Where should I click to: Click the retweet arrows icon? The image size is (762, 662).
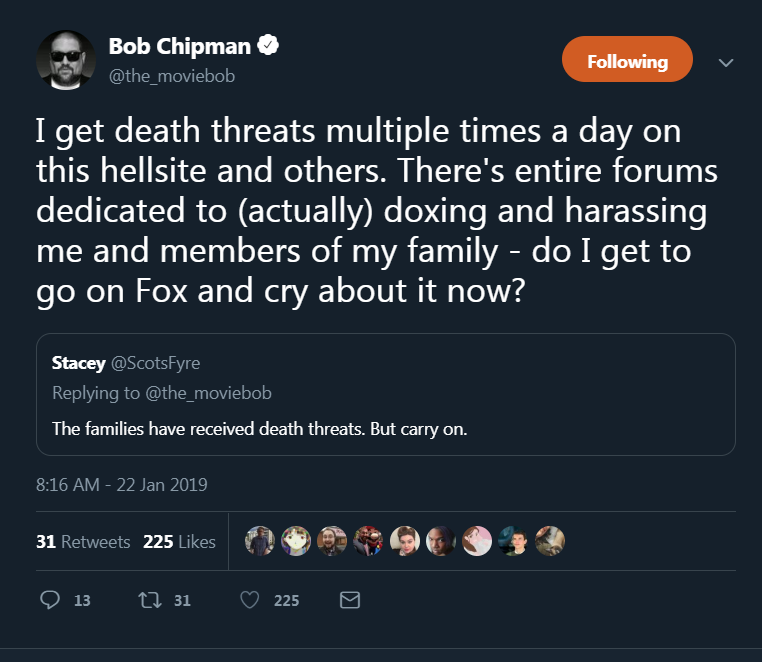pos(150,600)
